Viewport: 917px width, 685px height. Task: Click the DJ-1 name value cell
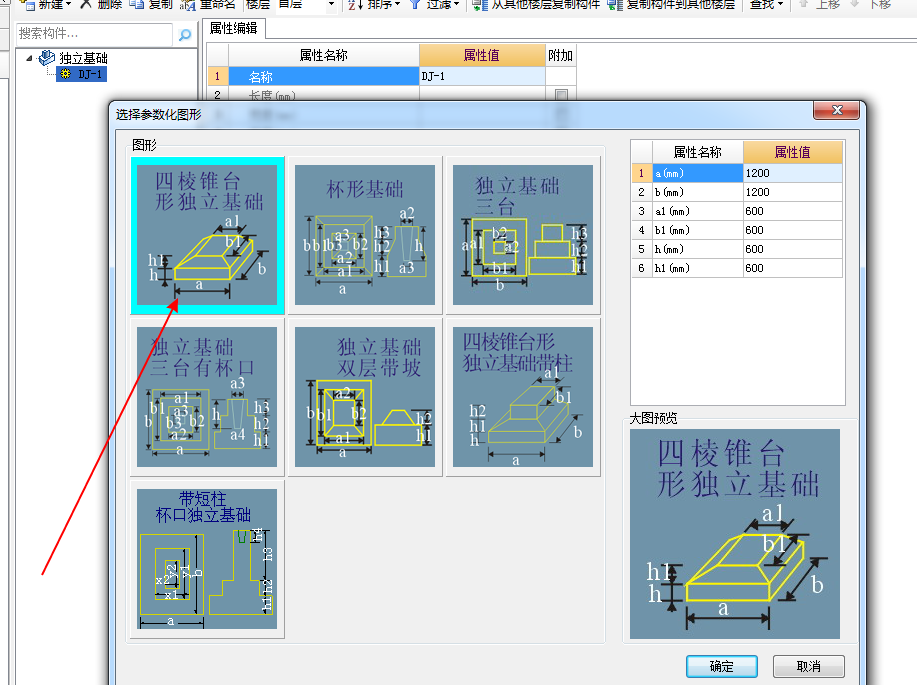point(482,77)
